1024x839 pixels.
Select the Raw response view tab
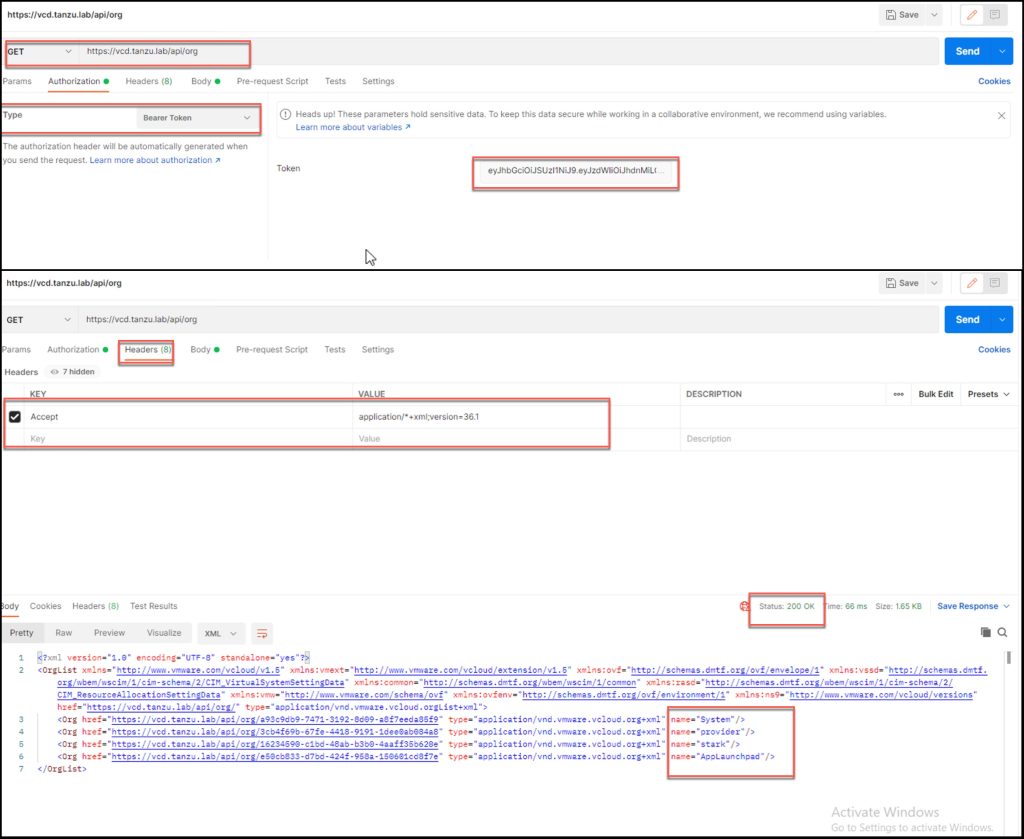[x=63, y=633]
